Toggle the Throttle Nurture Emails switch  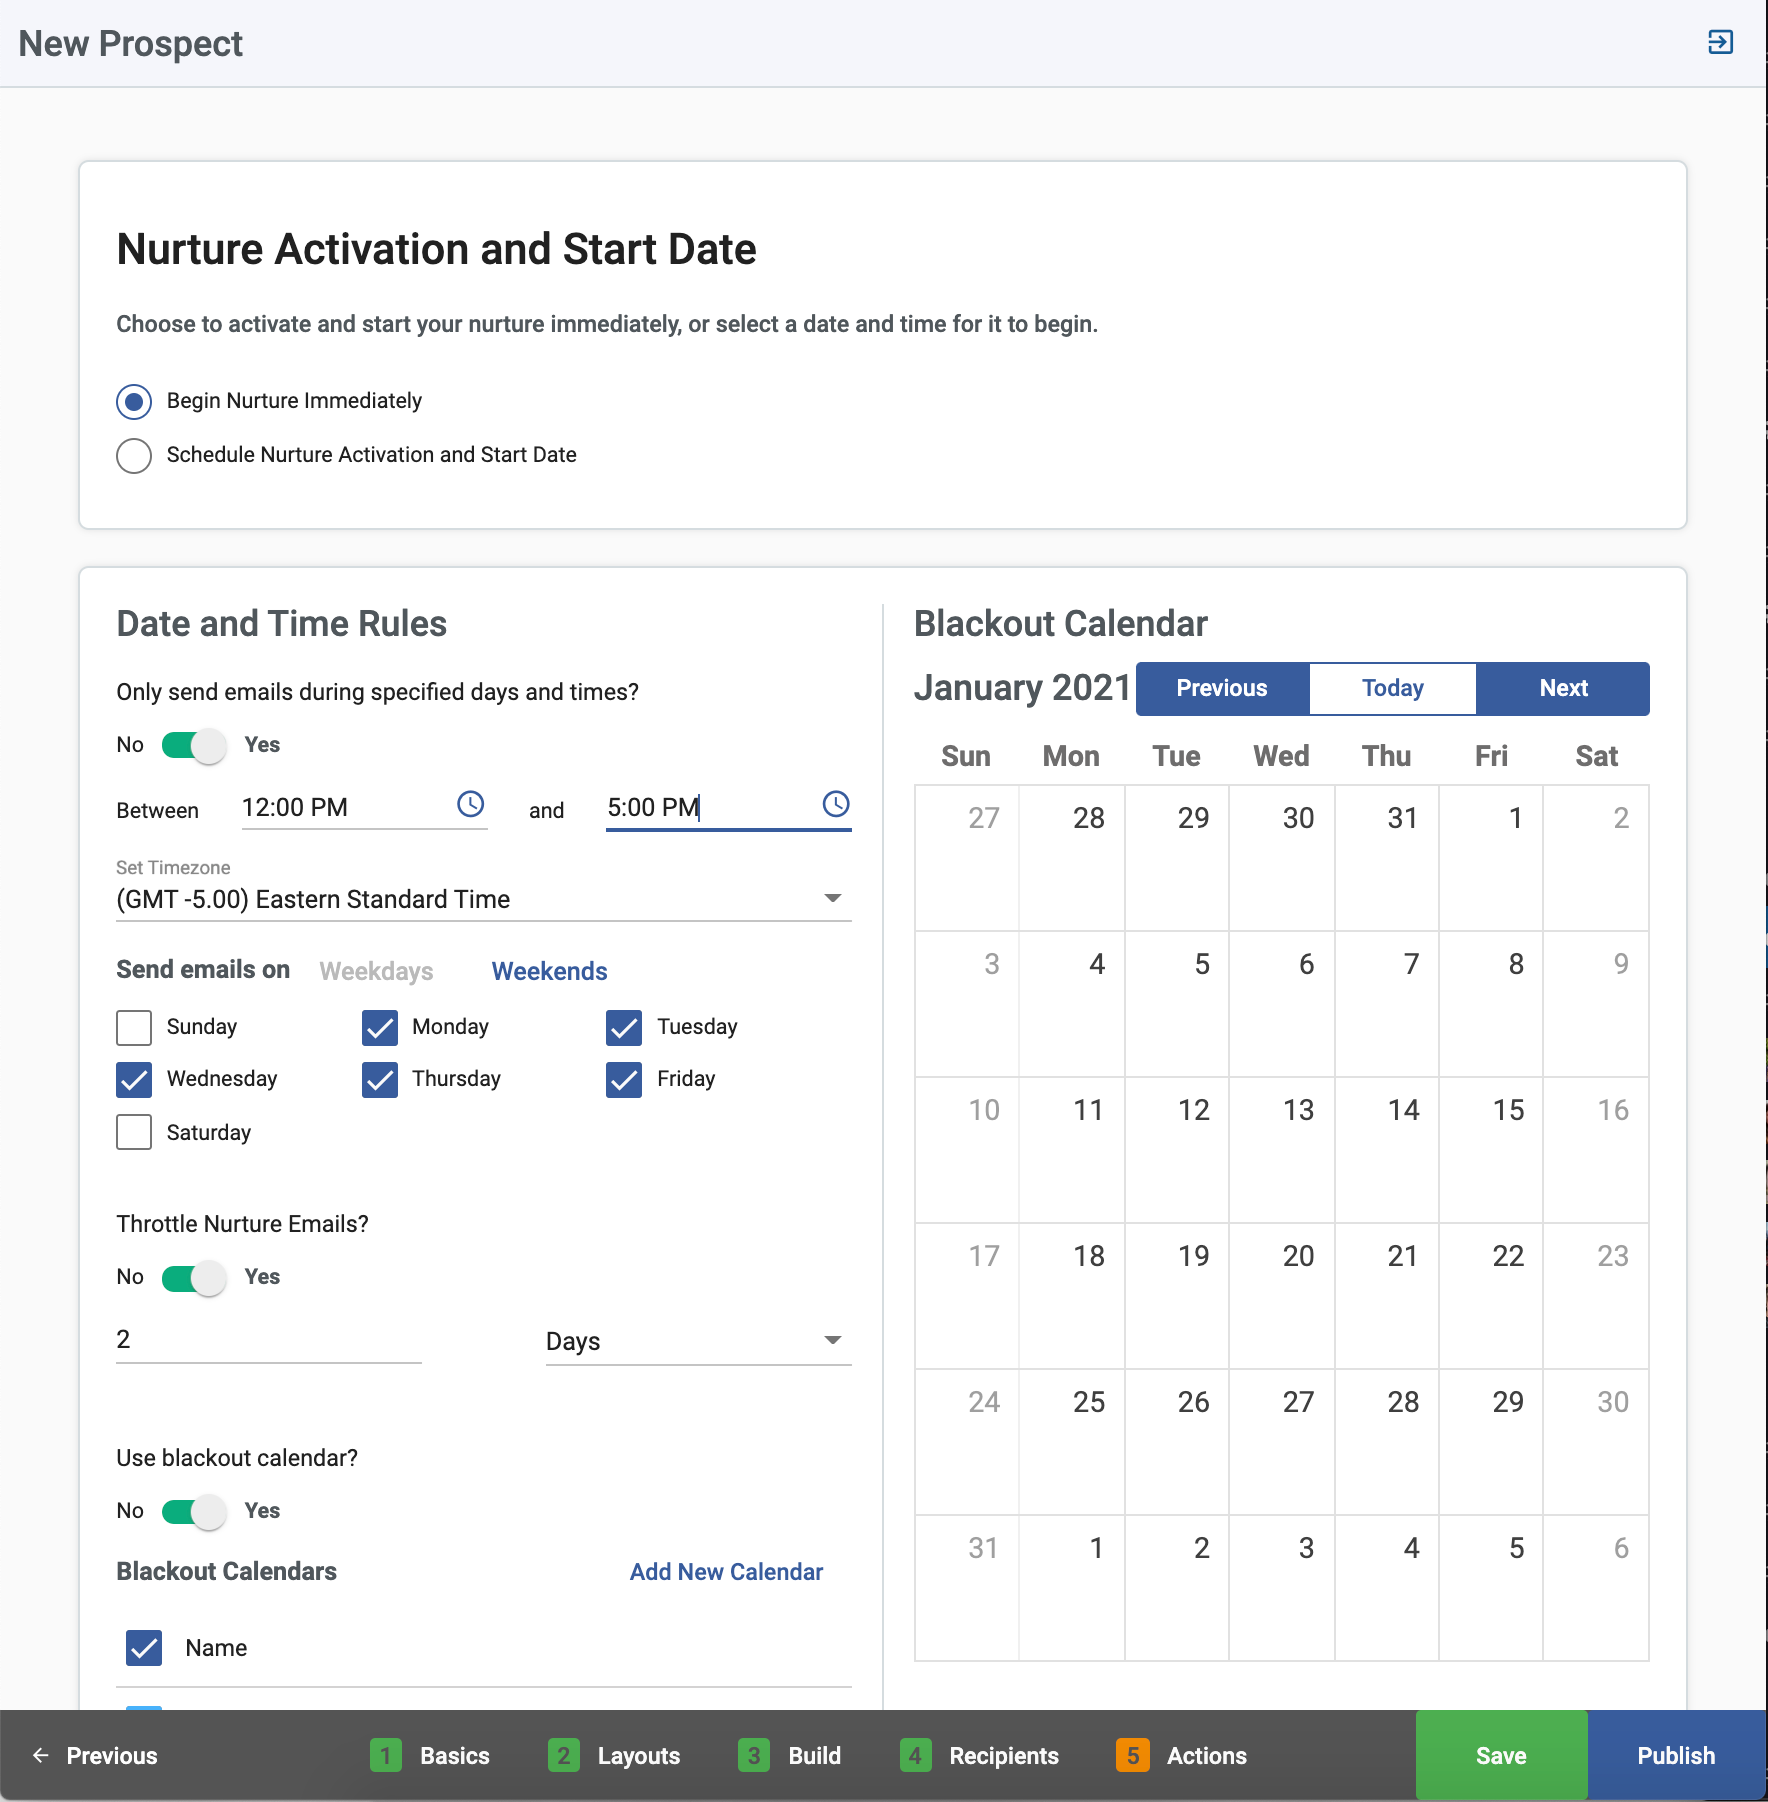(194, 1277)
